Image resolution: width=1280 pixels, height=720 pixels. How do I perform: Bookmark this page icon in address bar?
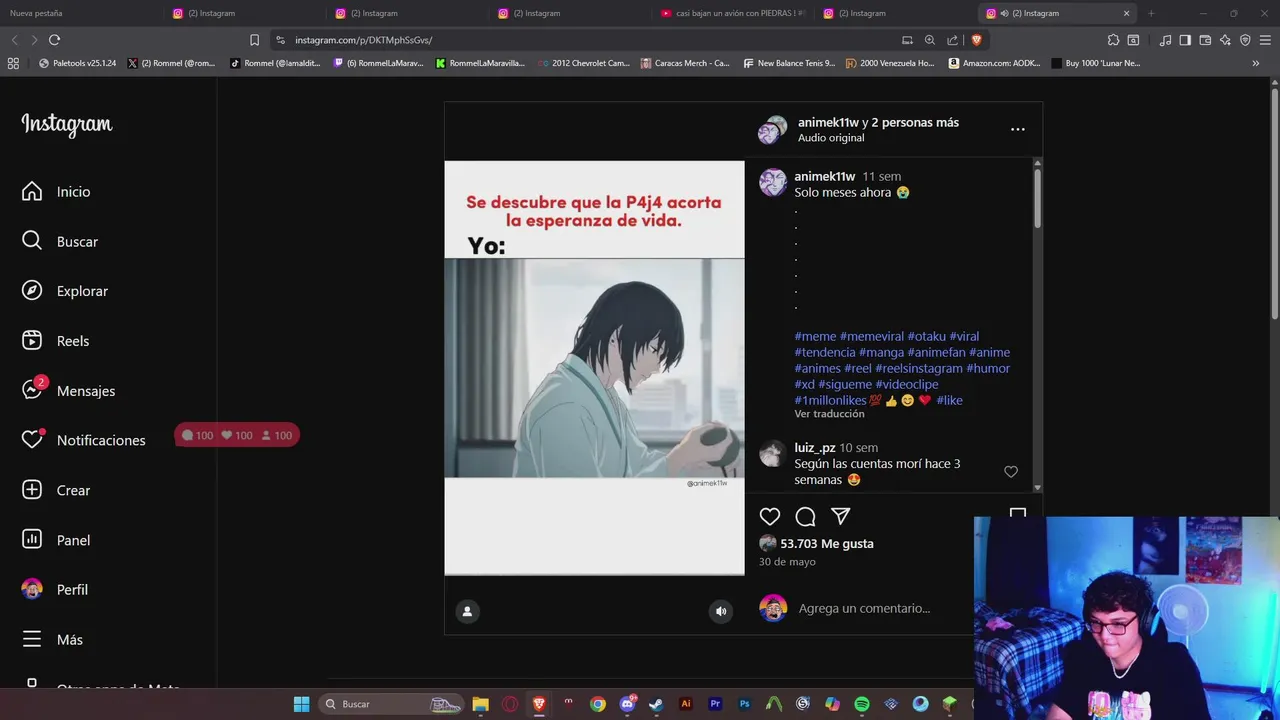pyautogui.click(x=254, y=40)
